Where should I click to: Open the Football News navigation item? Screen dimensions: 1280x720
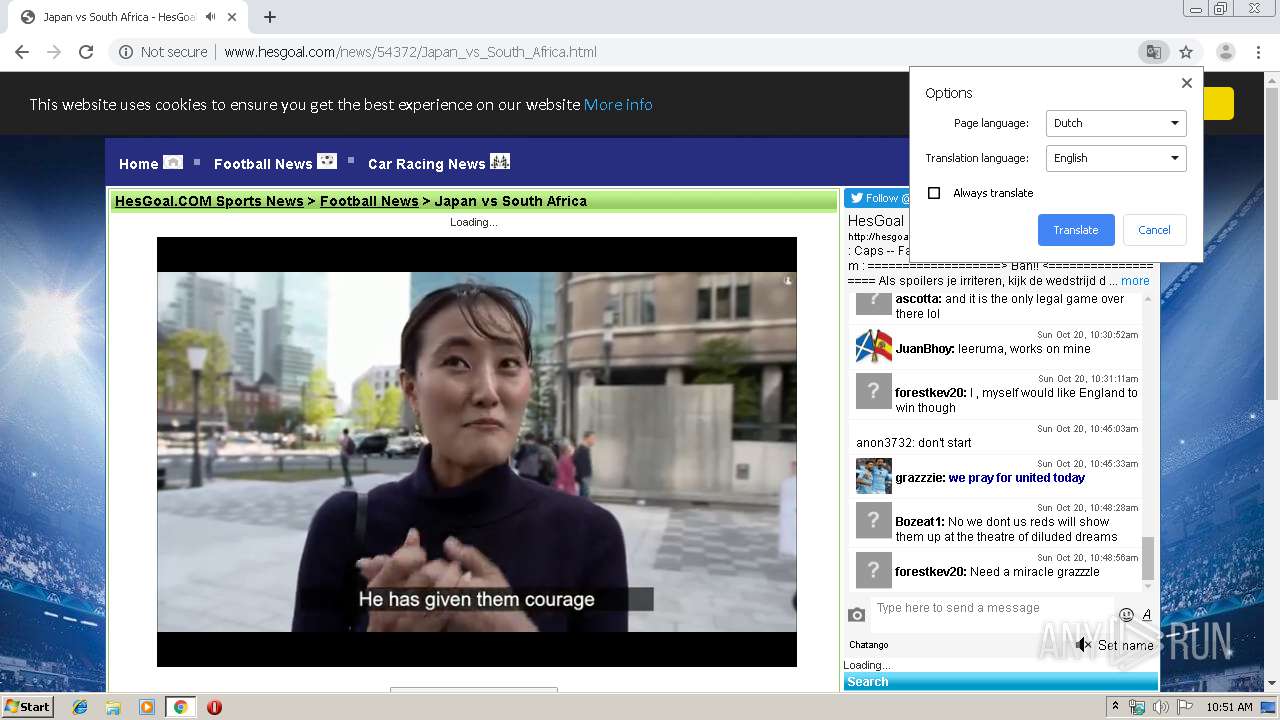tap(263, 164)
